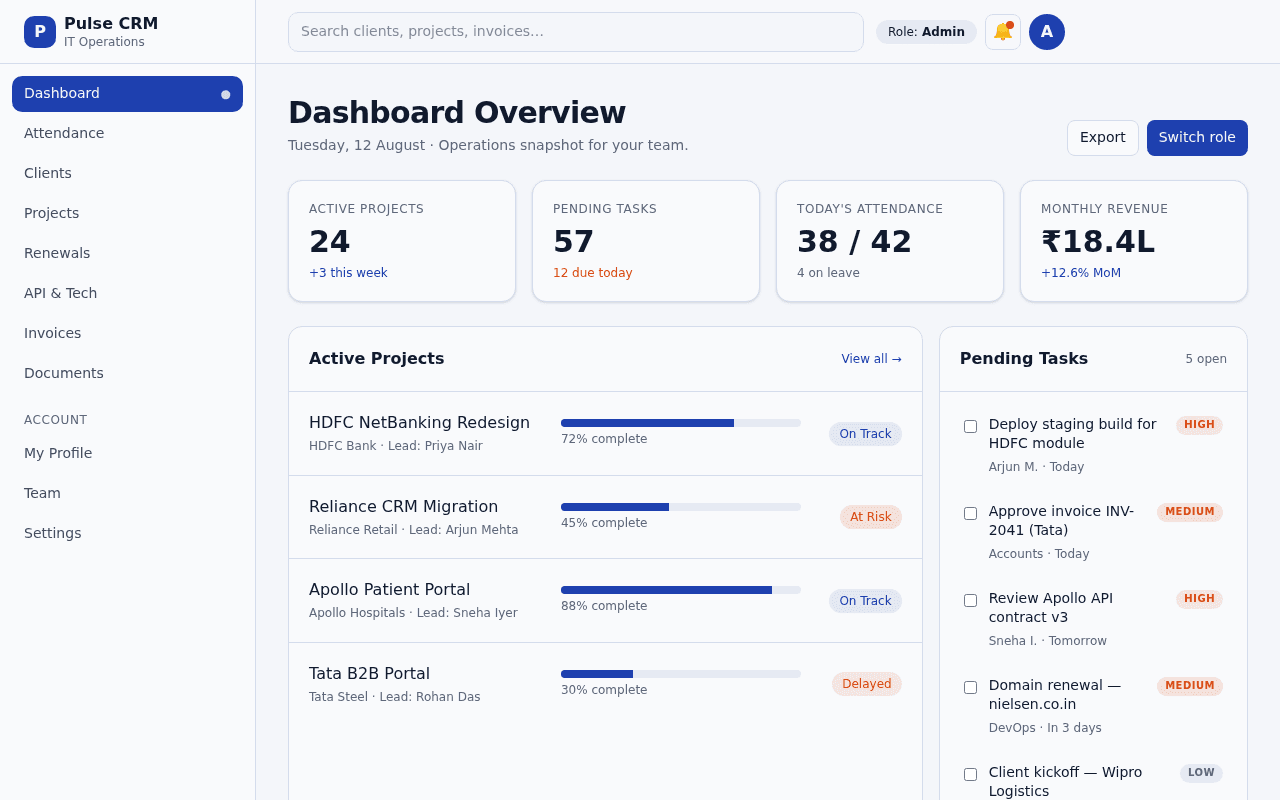Mark Review Apollo API contract done
Viewport: 1280px width, 800px height.
point(970,600)
